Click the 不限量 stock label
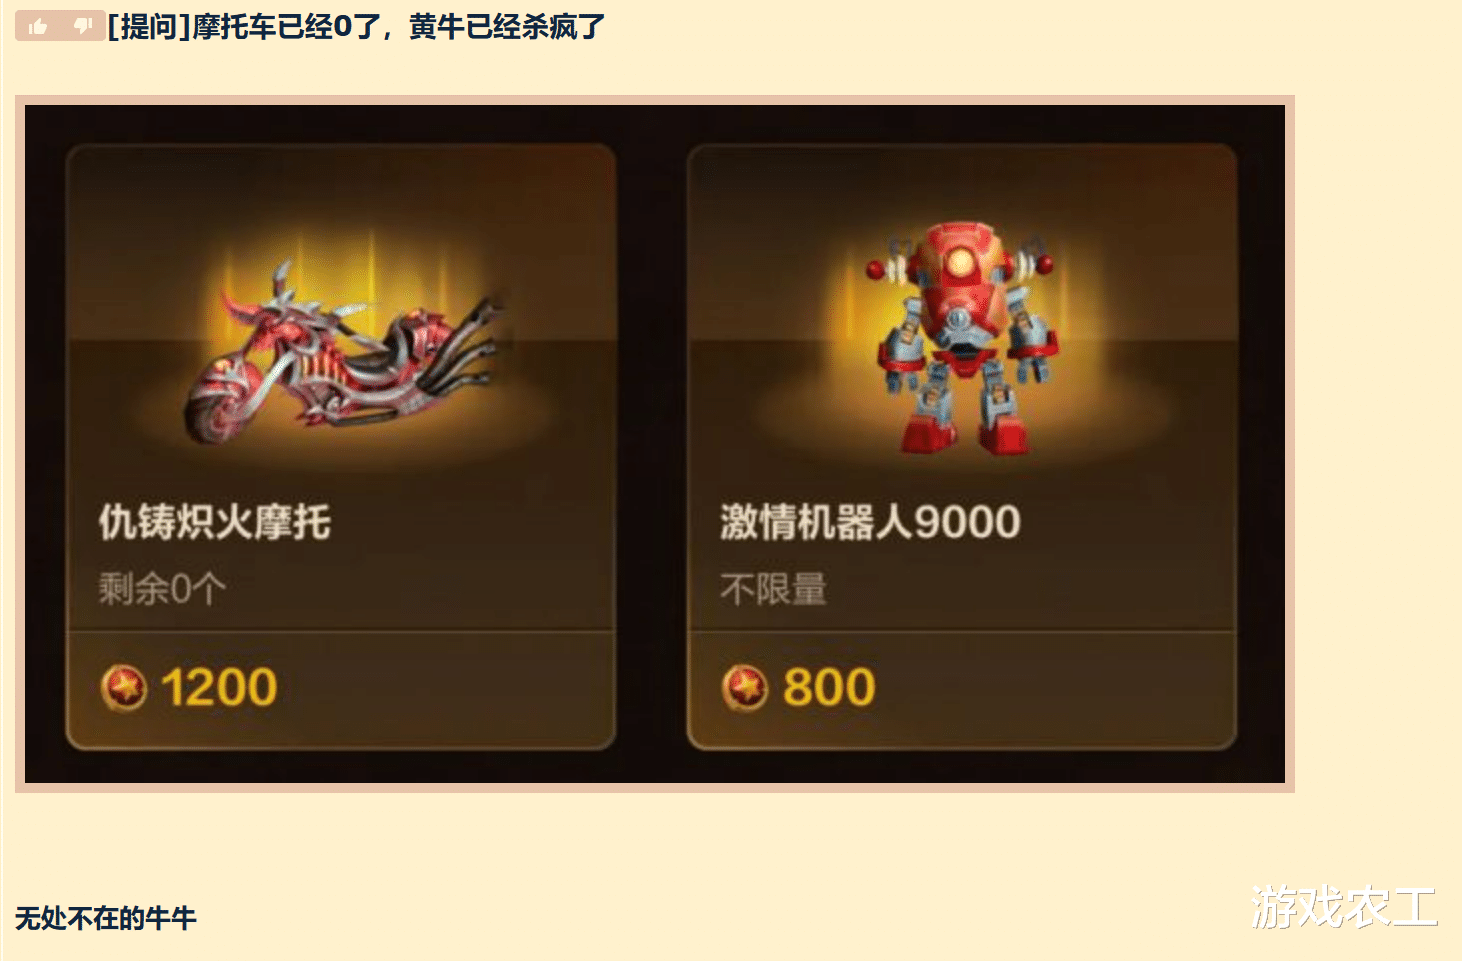The width and height of the screenshot is (1462, 961). pyautogui.click(x=773, y=588)
